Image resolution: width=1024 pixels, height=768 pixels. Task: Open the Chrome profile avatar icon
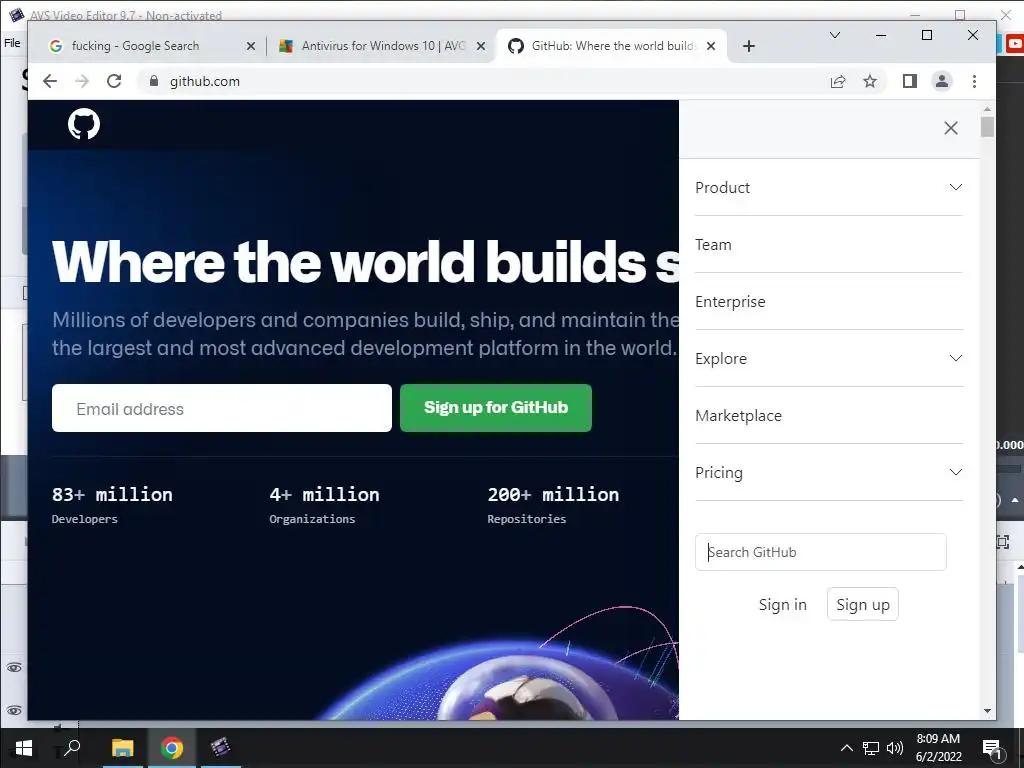[942, 81]
